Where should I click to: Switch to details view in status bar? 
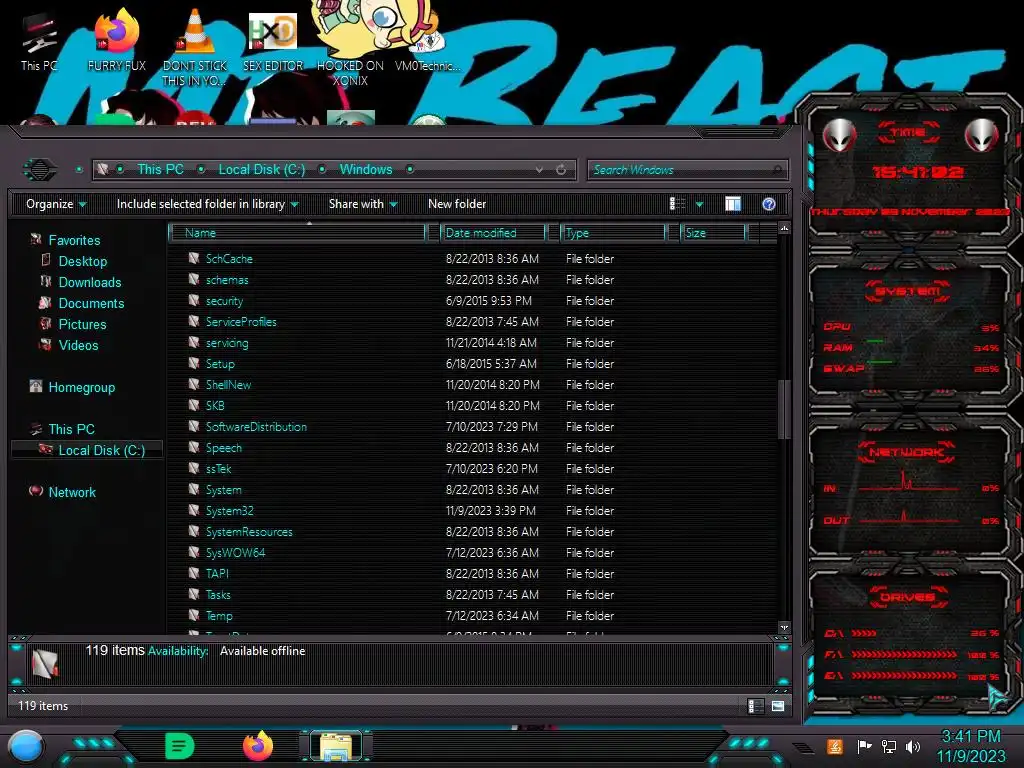[x=755, y=706]
